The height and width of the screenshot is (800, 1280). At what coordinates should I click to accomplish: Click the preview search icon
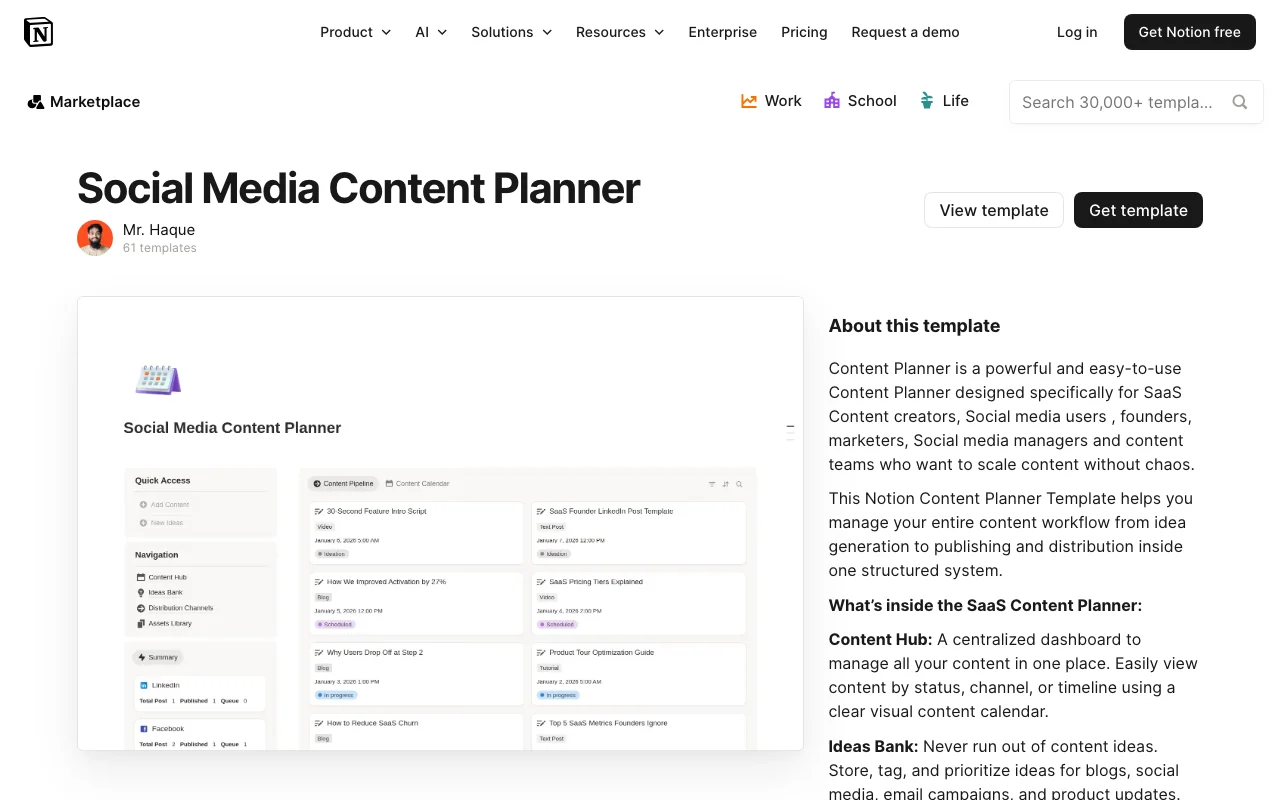point(739,484)
